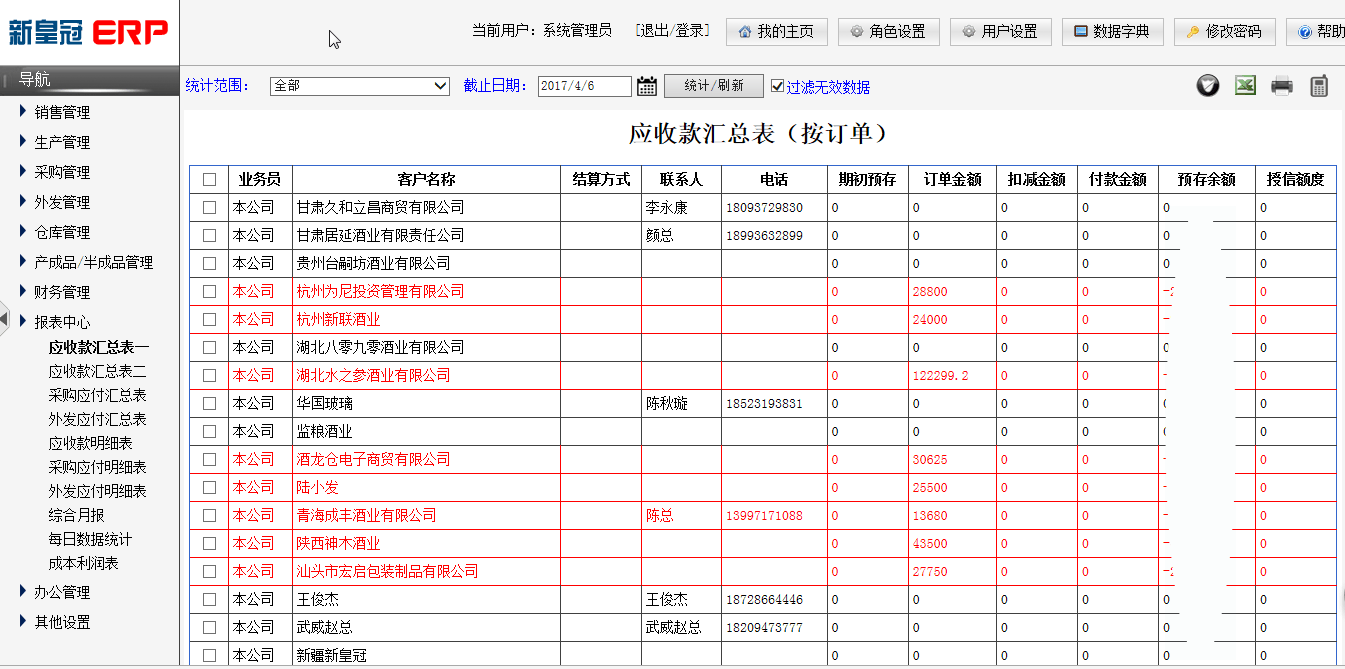Click the black shield icon in the toolbar
This screenshot has width=1345, height=669.
(1208, 86)
